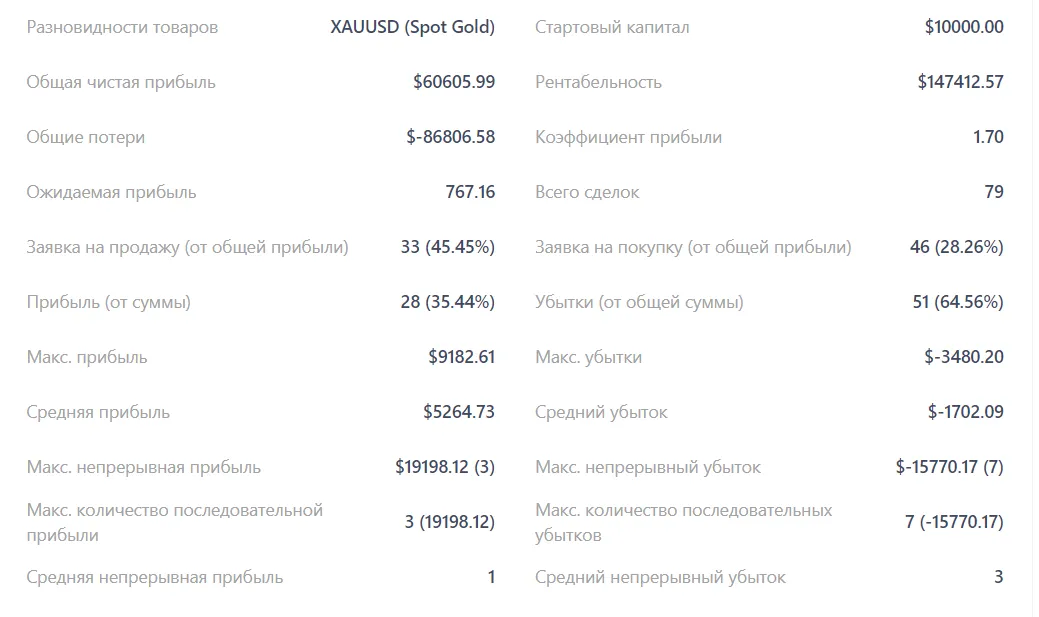
Task: Click the Всего сделок count 79
Action: (x=994, y=192)
